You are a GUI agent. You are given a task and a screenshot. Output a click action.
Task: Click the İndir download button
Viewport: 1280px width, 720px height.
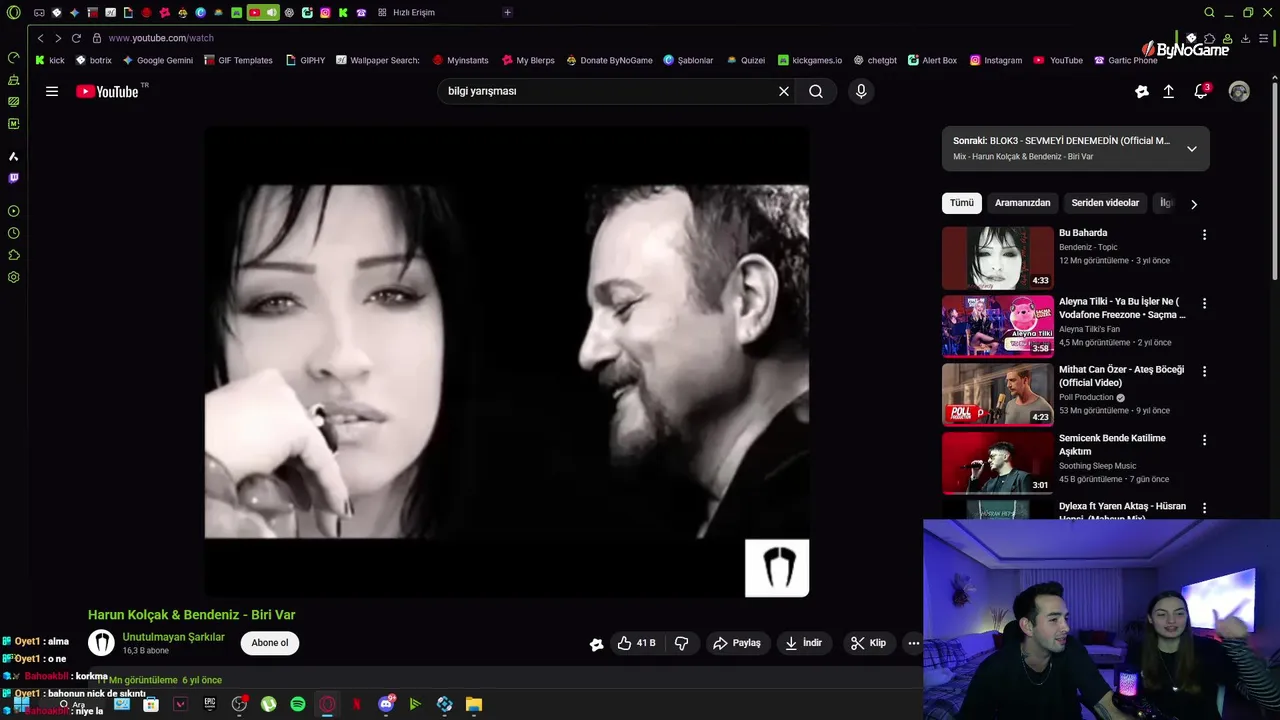(x=804, y=643)
